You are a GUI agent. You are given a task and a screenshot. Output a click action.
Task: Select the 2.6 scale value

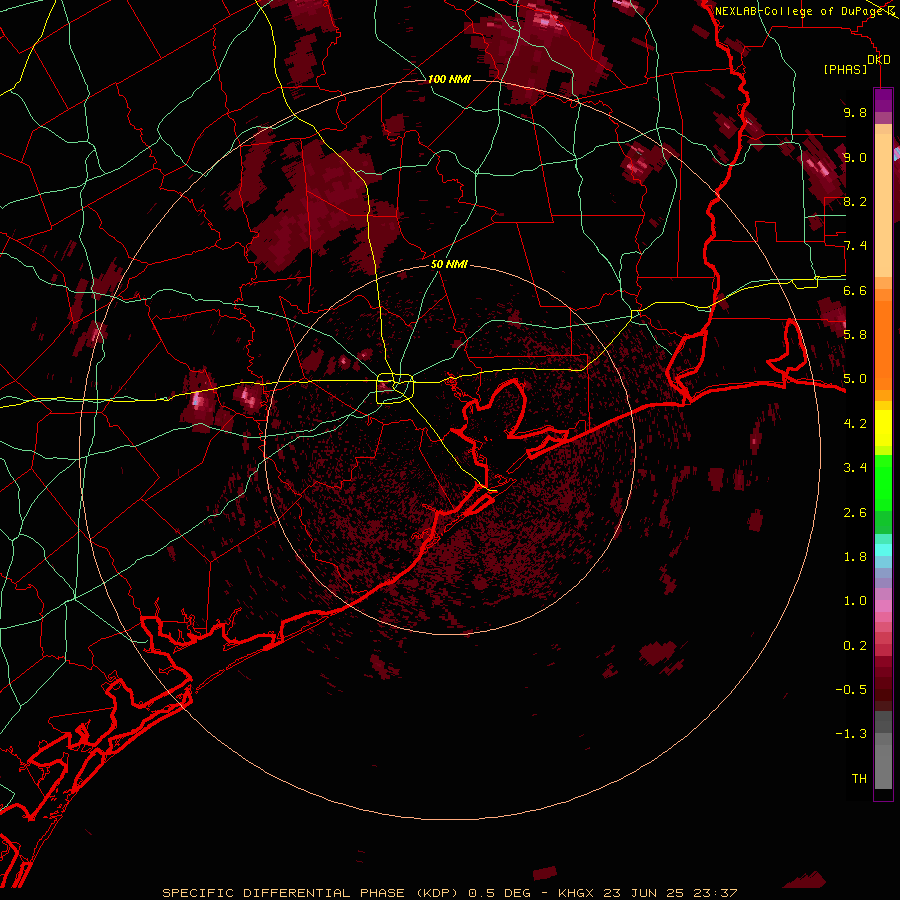tap(855, 513)
